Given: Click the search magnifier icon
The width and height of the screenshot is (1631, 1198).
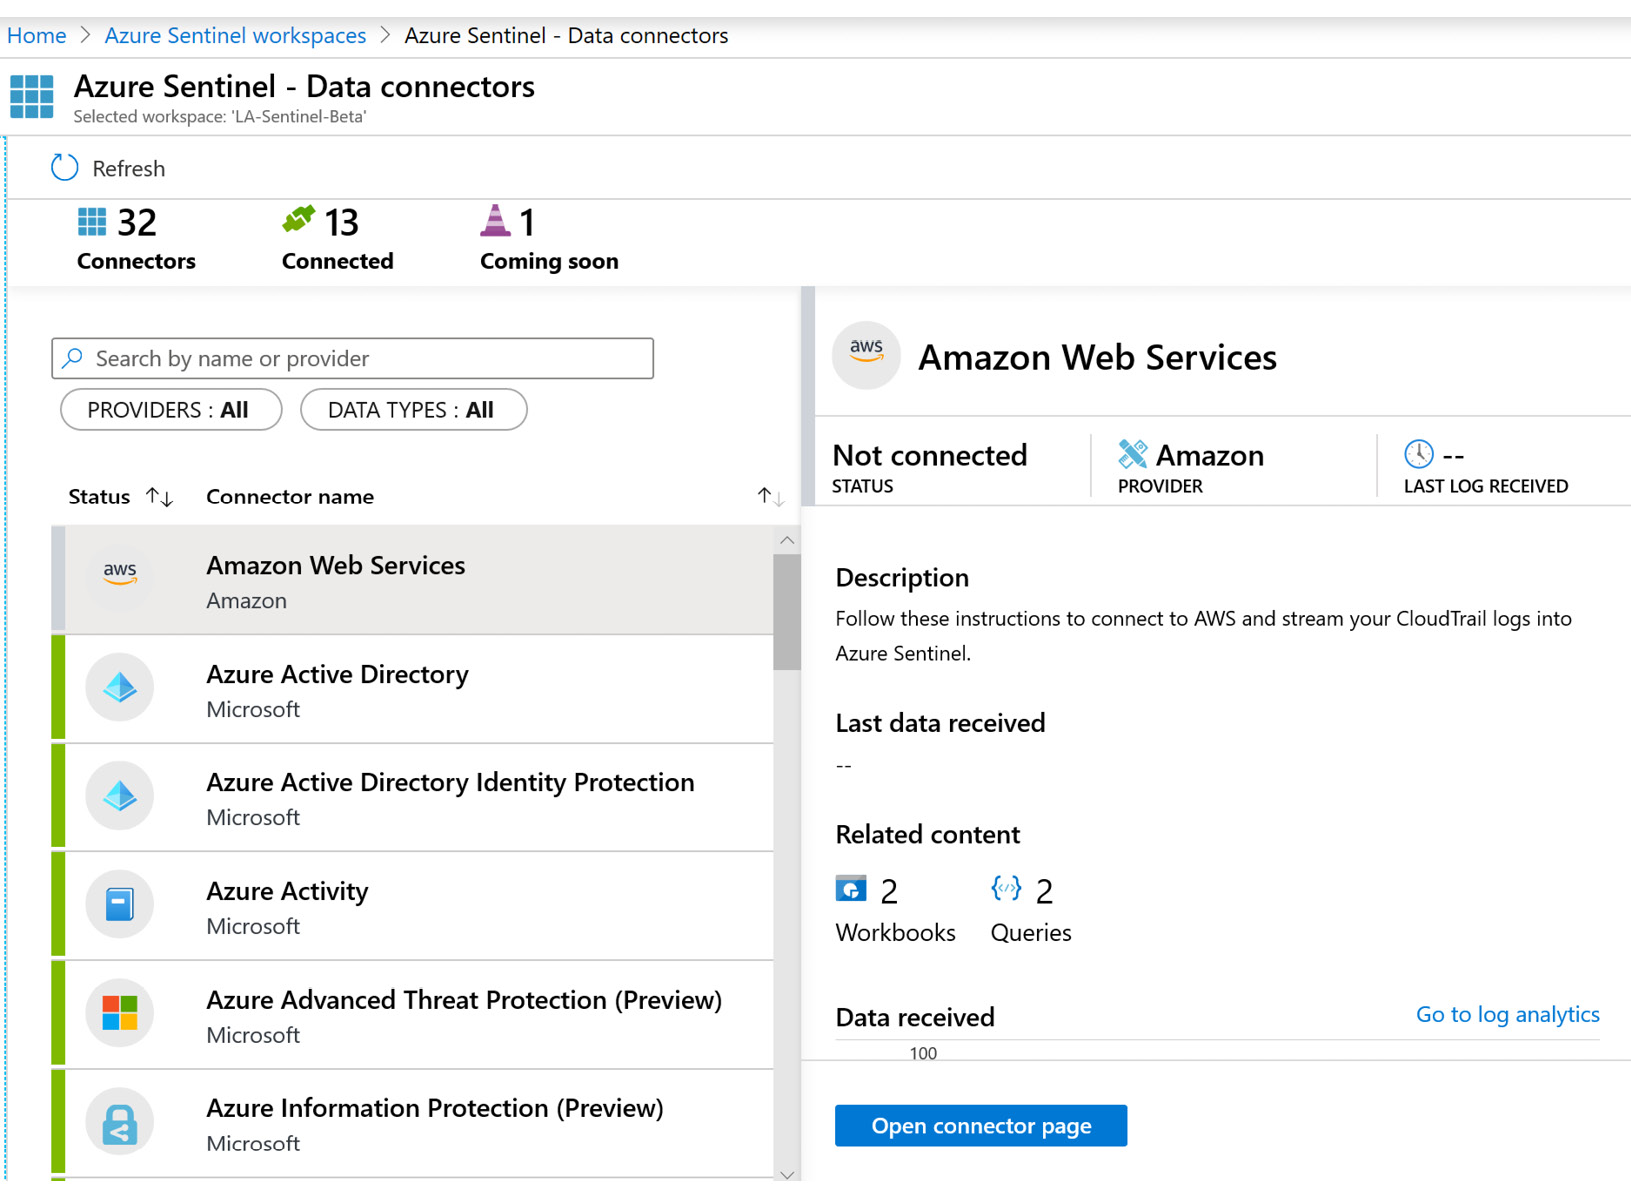Looking at the screenshot, I should pos(73,358).
